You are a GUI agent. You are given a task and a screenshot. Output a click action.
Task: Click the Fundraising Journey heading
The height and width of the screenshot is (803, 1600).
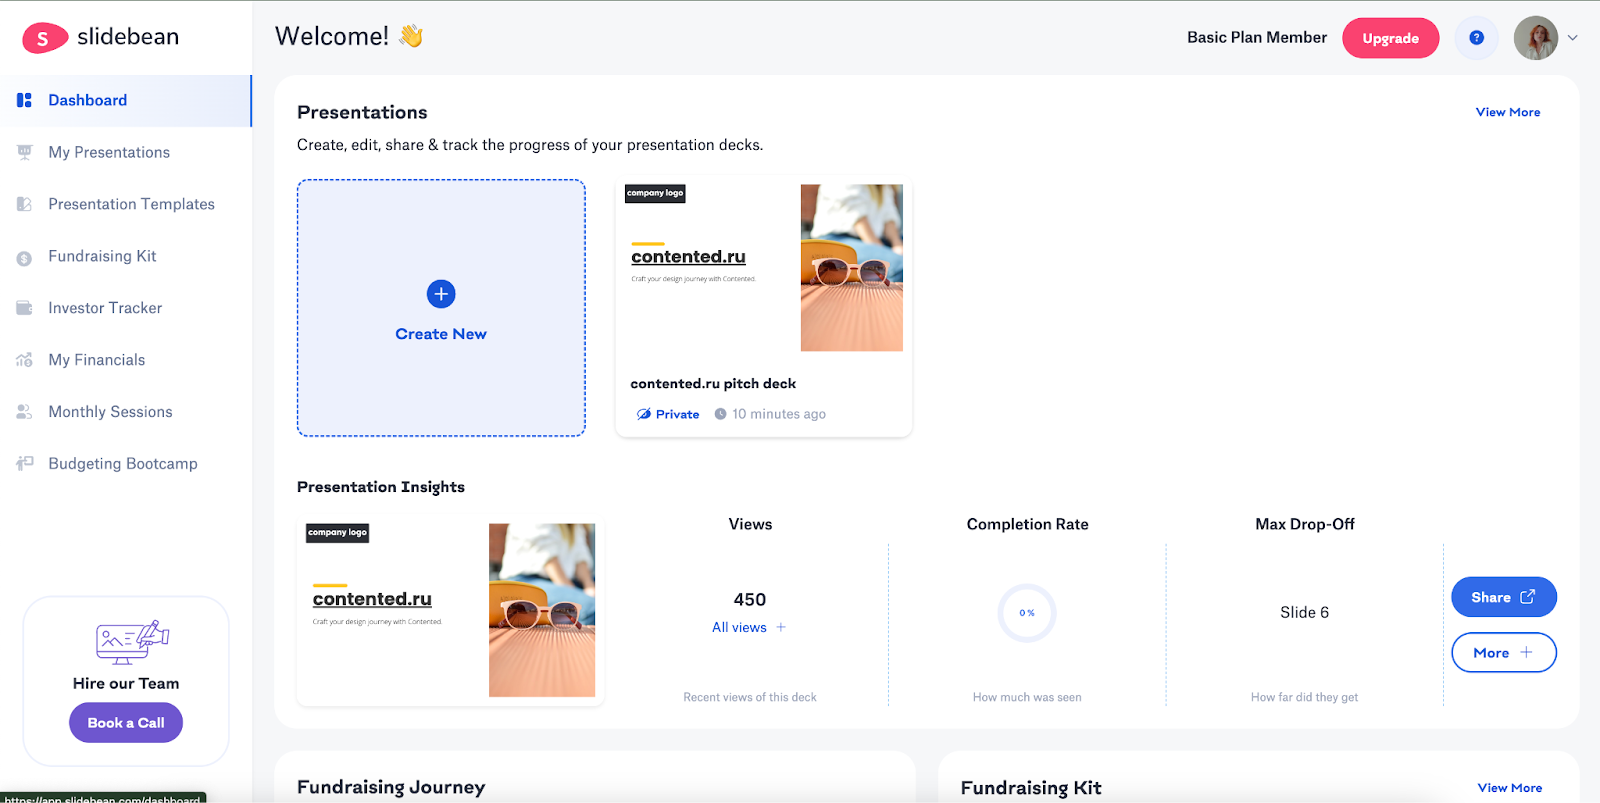(391, 787)
